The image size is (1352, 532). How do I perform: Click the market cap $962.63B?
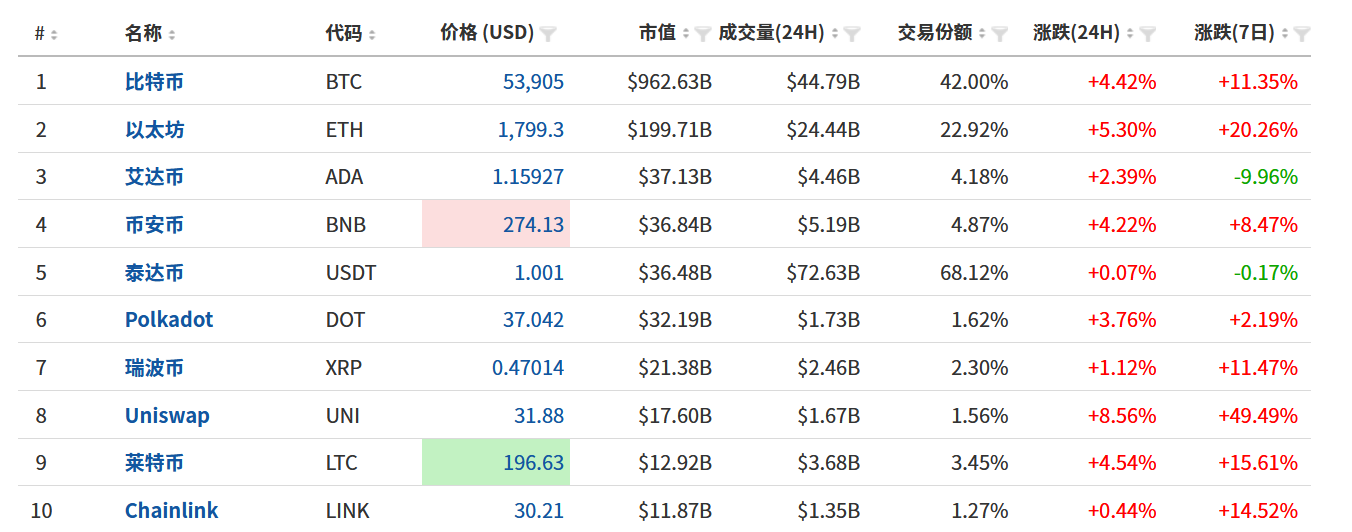click(x=670, y=82)
